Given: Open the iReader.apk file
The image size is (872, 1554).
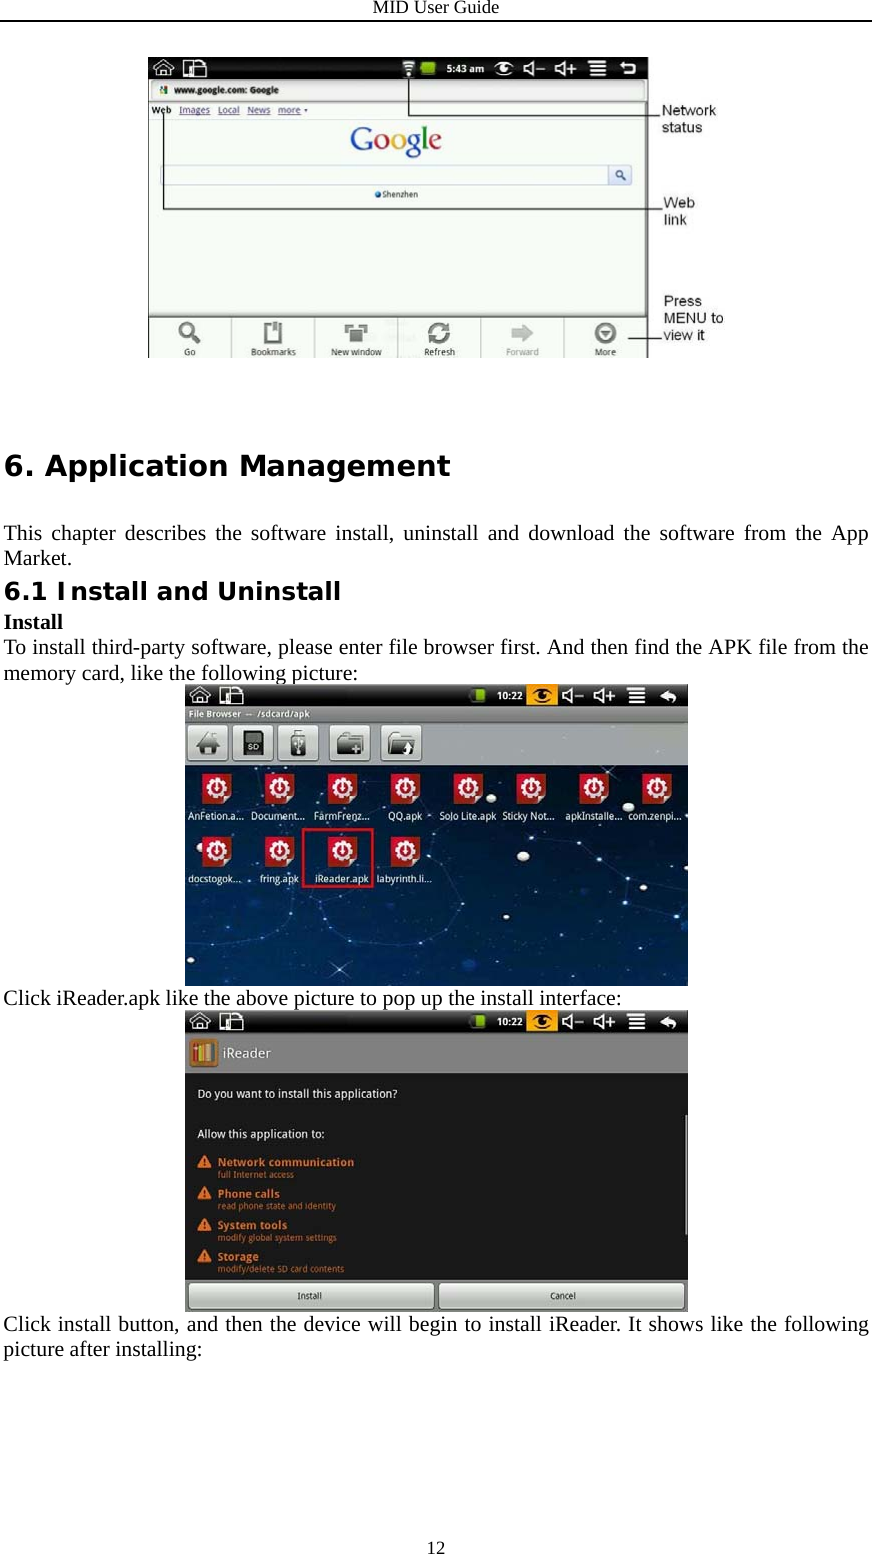Looking at the screenshot, I should coord(341,860).
